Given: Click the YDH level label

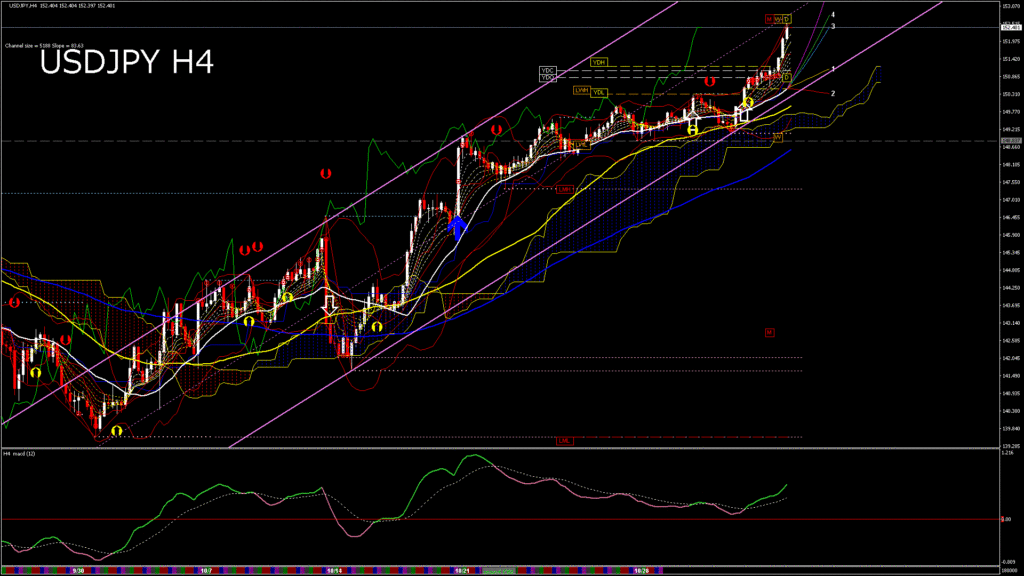Looking at the screenshot, I should 599,62.
